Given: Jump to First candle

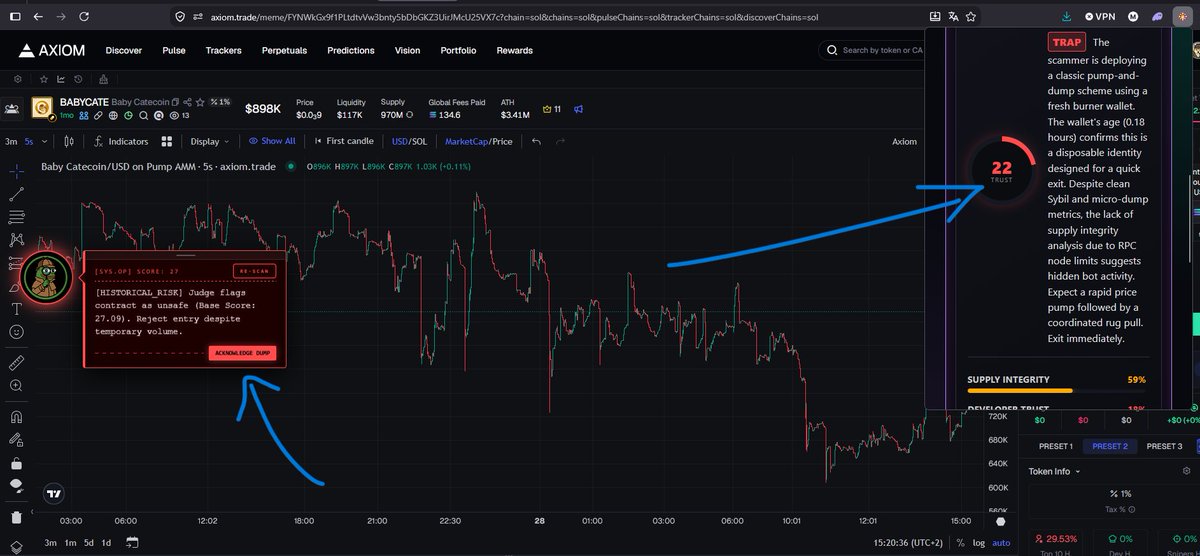Looking at the screenshot, I should (343, 141).
